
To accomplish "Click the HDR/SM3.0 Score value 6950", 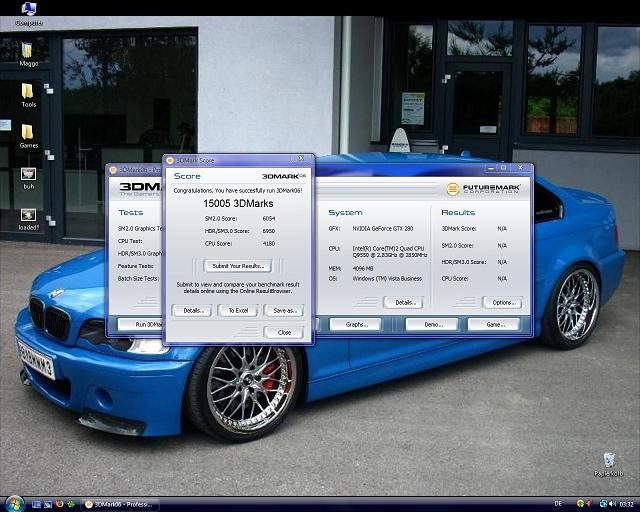I will click(269, 231).
